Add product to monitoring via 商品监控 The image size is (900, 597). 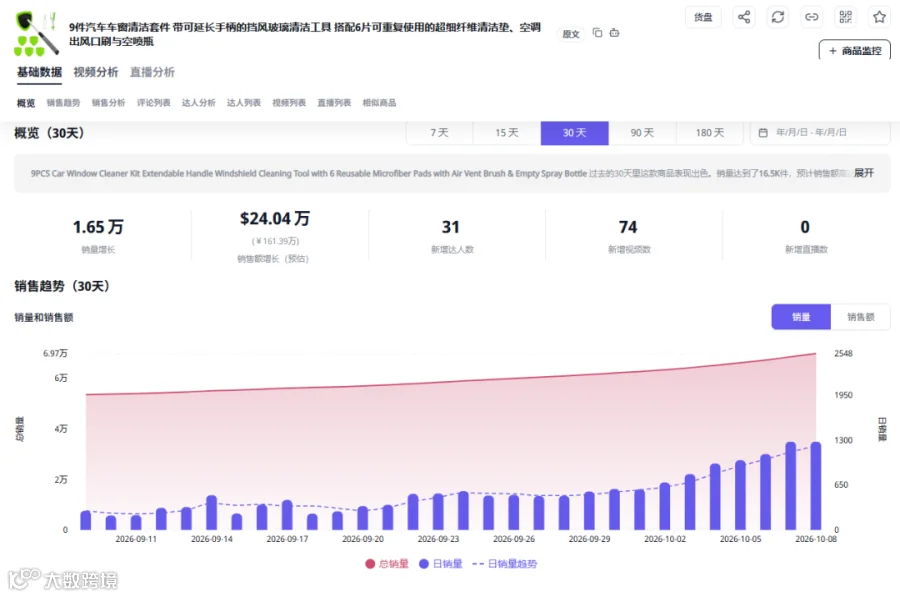(x=855, y=51)
